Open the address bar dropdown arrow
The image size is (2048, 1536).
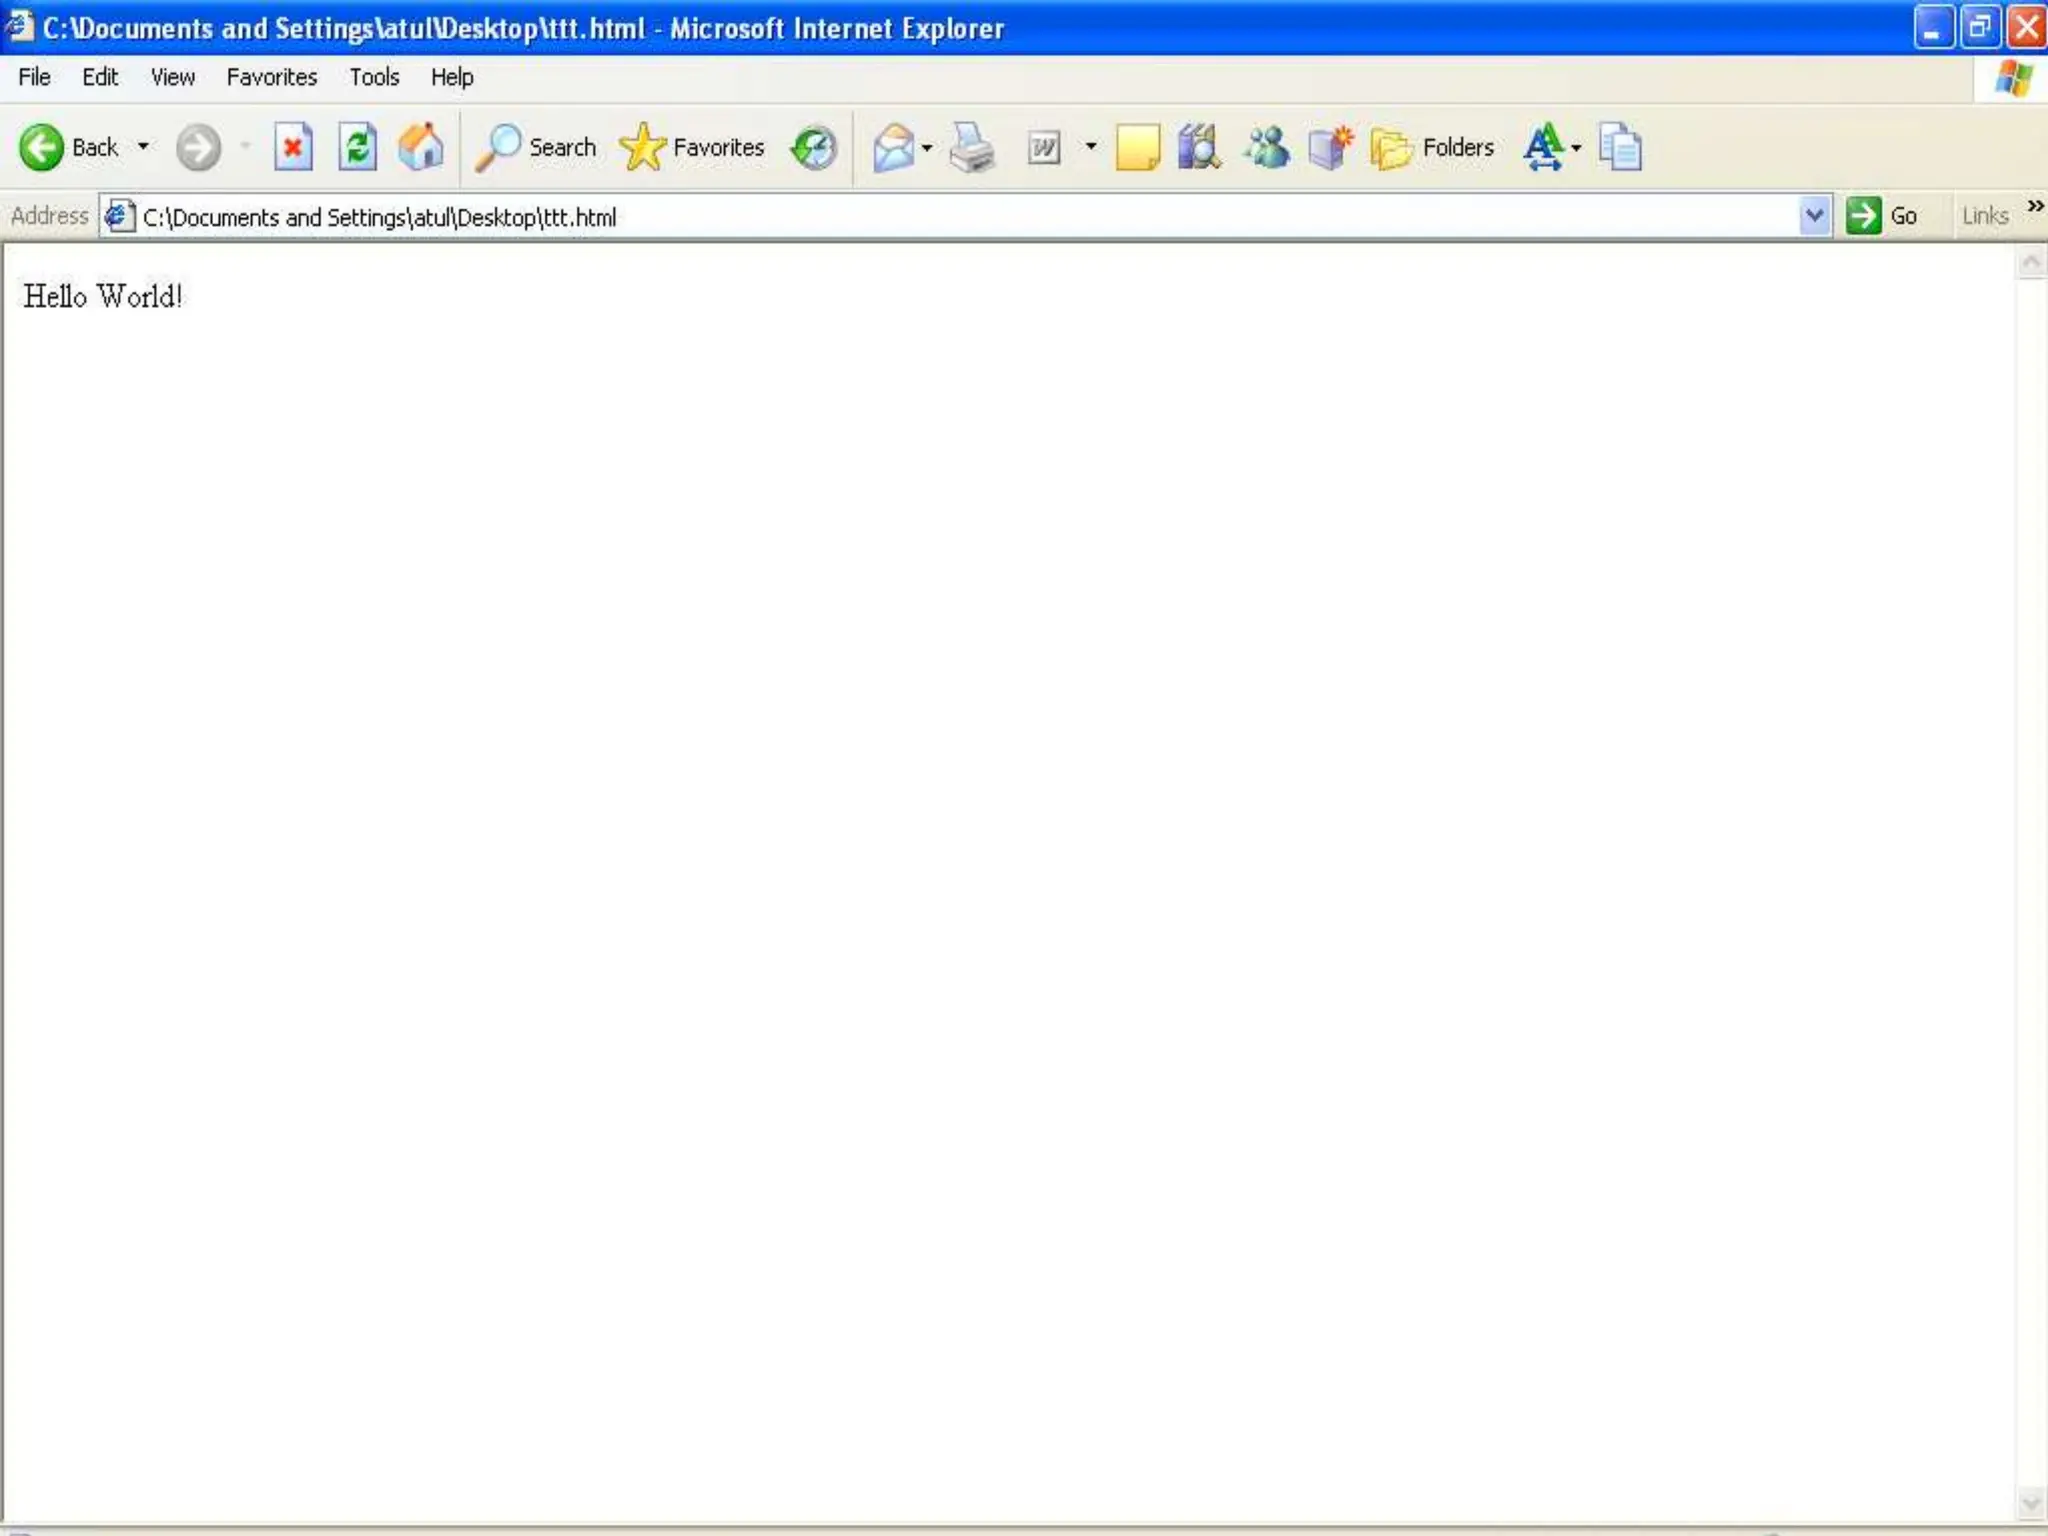(1814, 216)
